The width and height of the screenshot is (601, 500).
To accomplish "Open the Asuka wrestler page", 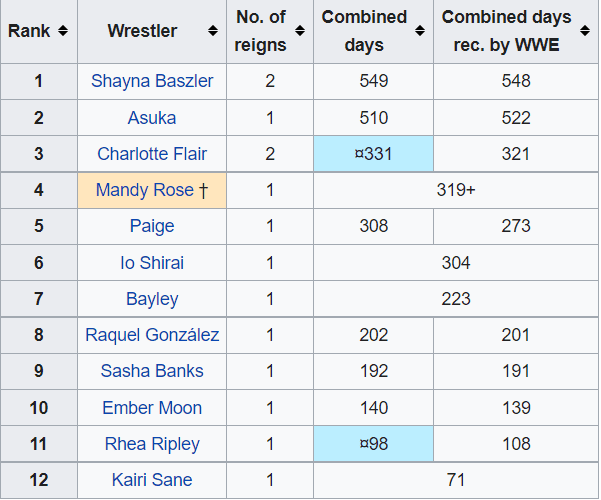I will [152, 118].
